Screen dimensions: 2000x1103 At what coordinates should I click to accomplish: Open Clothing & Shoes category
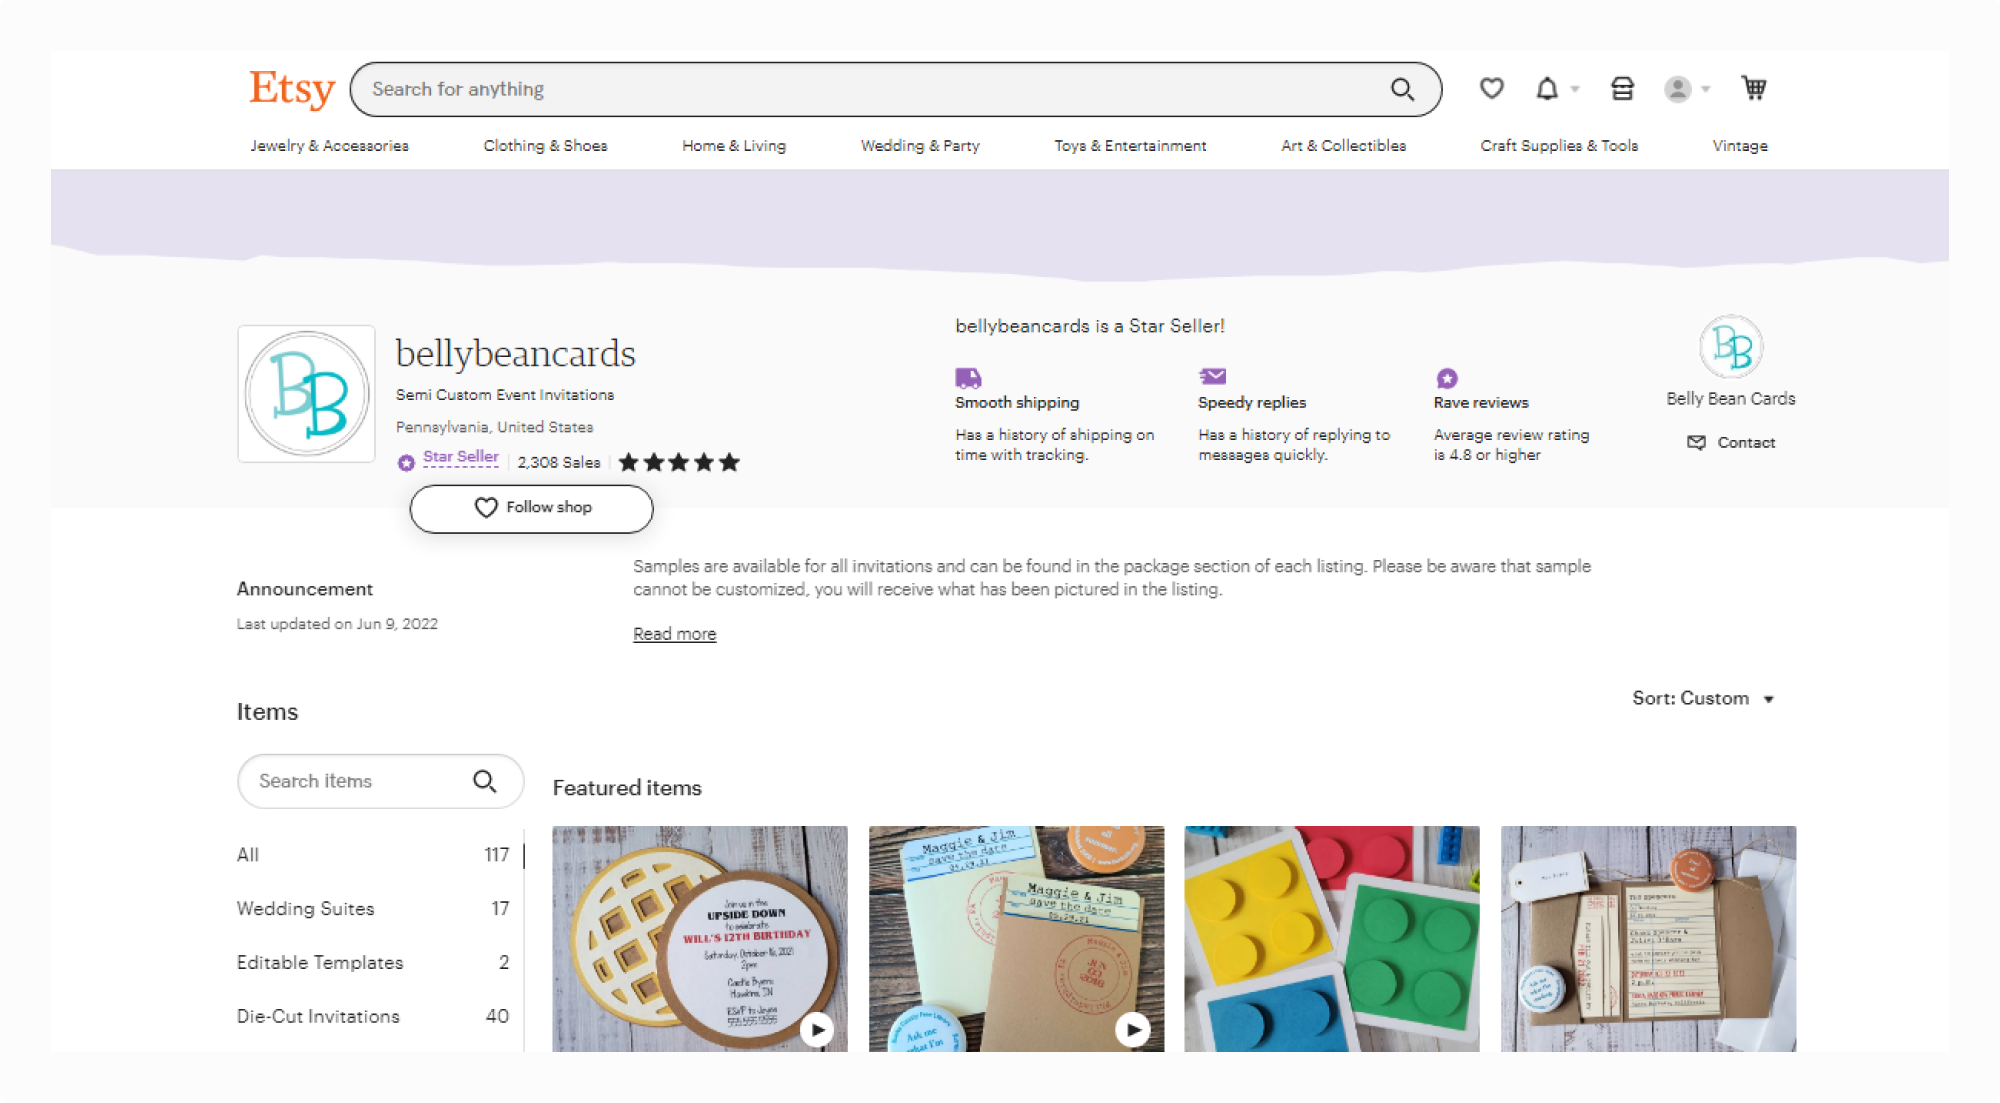(x=545, y=146)
